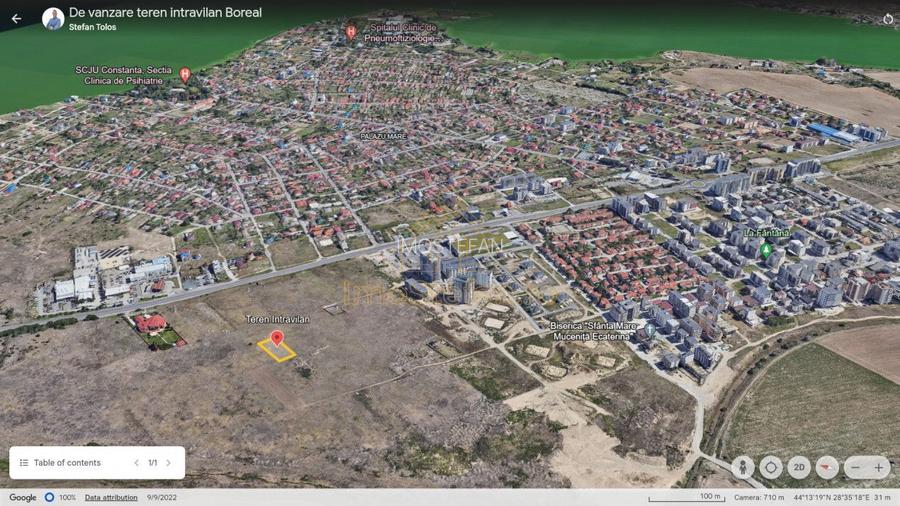Click the Spitalul Clinic de Pneumoftiziologie marker

tap(351, 32)
